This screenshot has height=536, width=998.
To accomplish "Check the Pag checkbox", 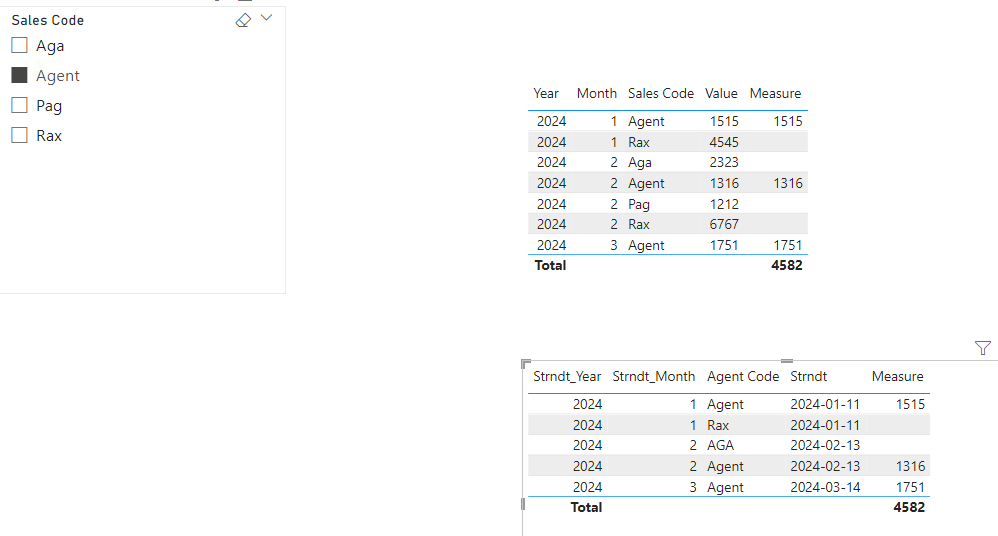I will [20, 105].
